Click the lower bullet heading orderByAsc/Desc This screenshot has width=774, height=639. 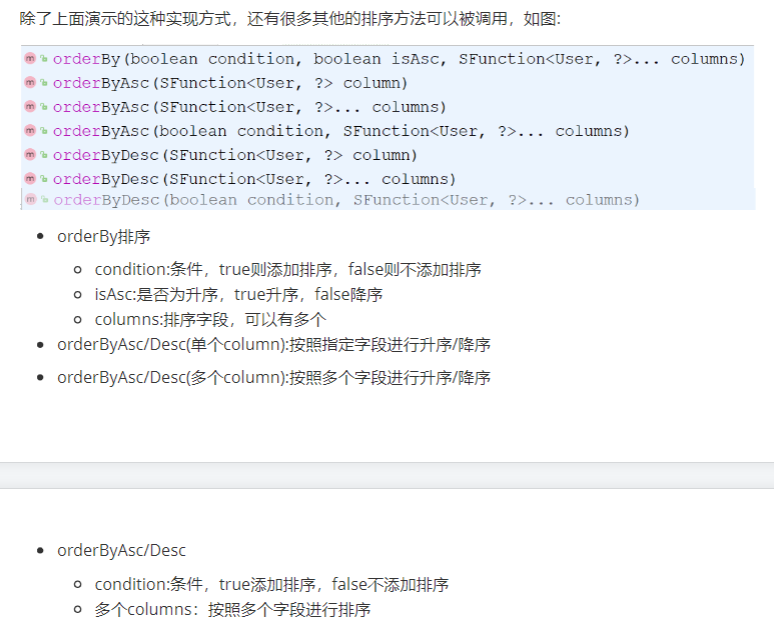pyautogui.click(x=121, y=550)
